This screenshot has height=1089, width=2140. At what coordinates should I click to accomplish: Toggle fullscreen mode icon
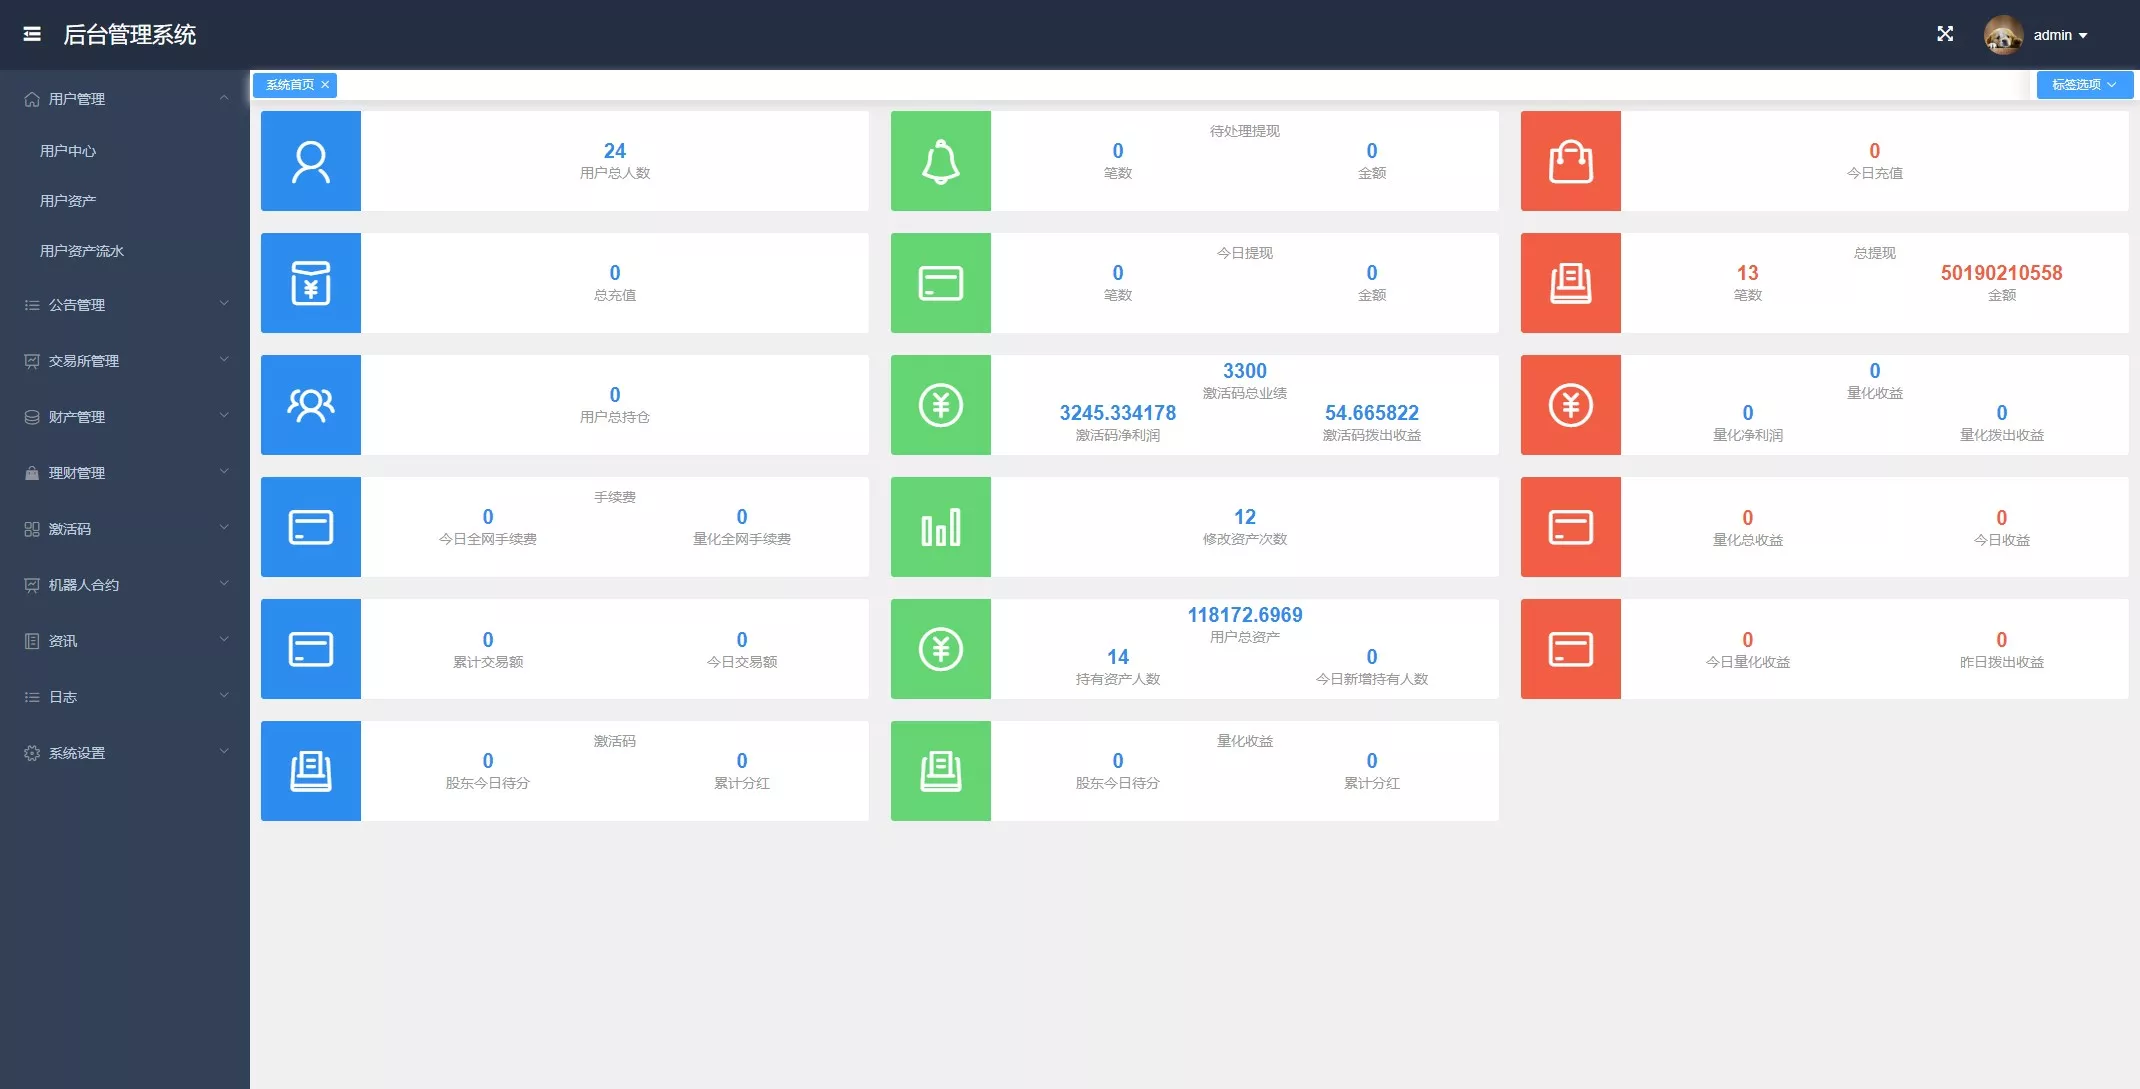coord(1945,34)
